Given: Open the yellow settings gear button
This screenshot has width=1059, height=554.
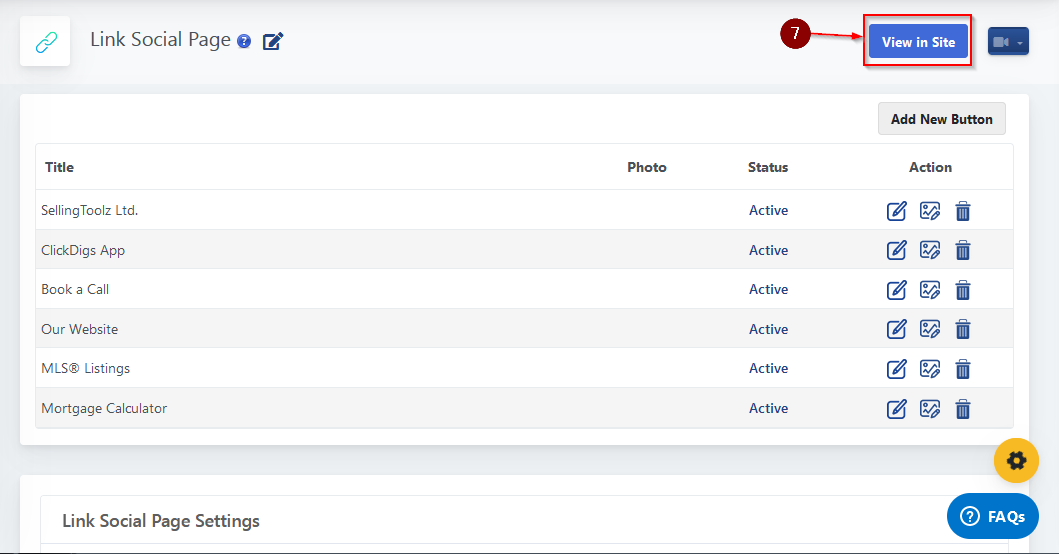Looking at the screenshot, I should 1016,460.
